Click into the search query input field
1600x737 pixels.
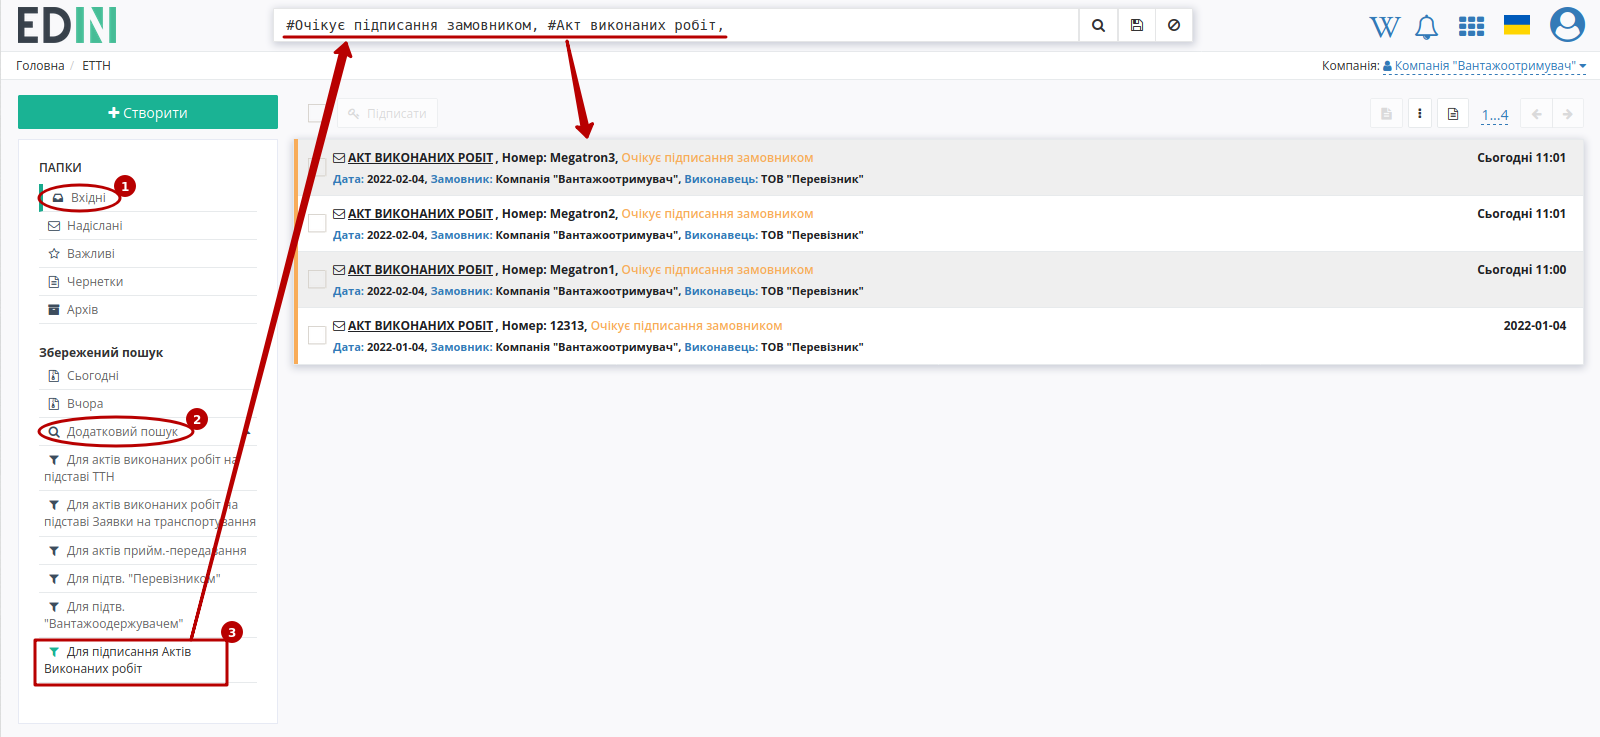(677, 25)
